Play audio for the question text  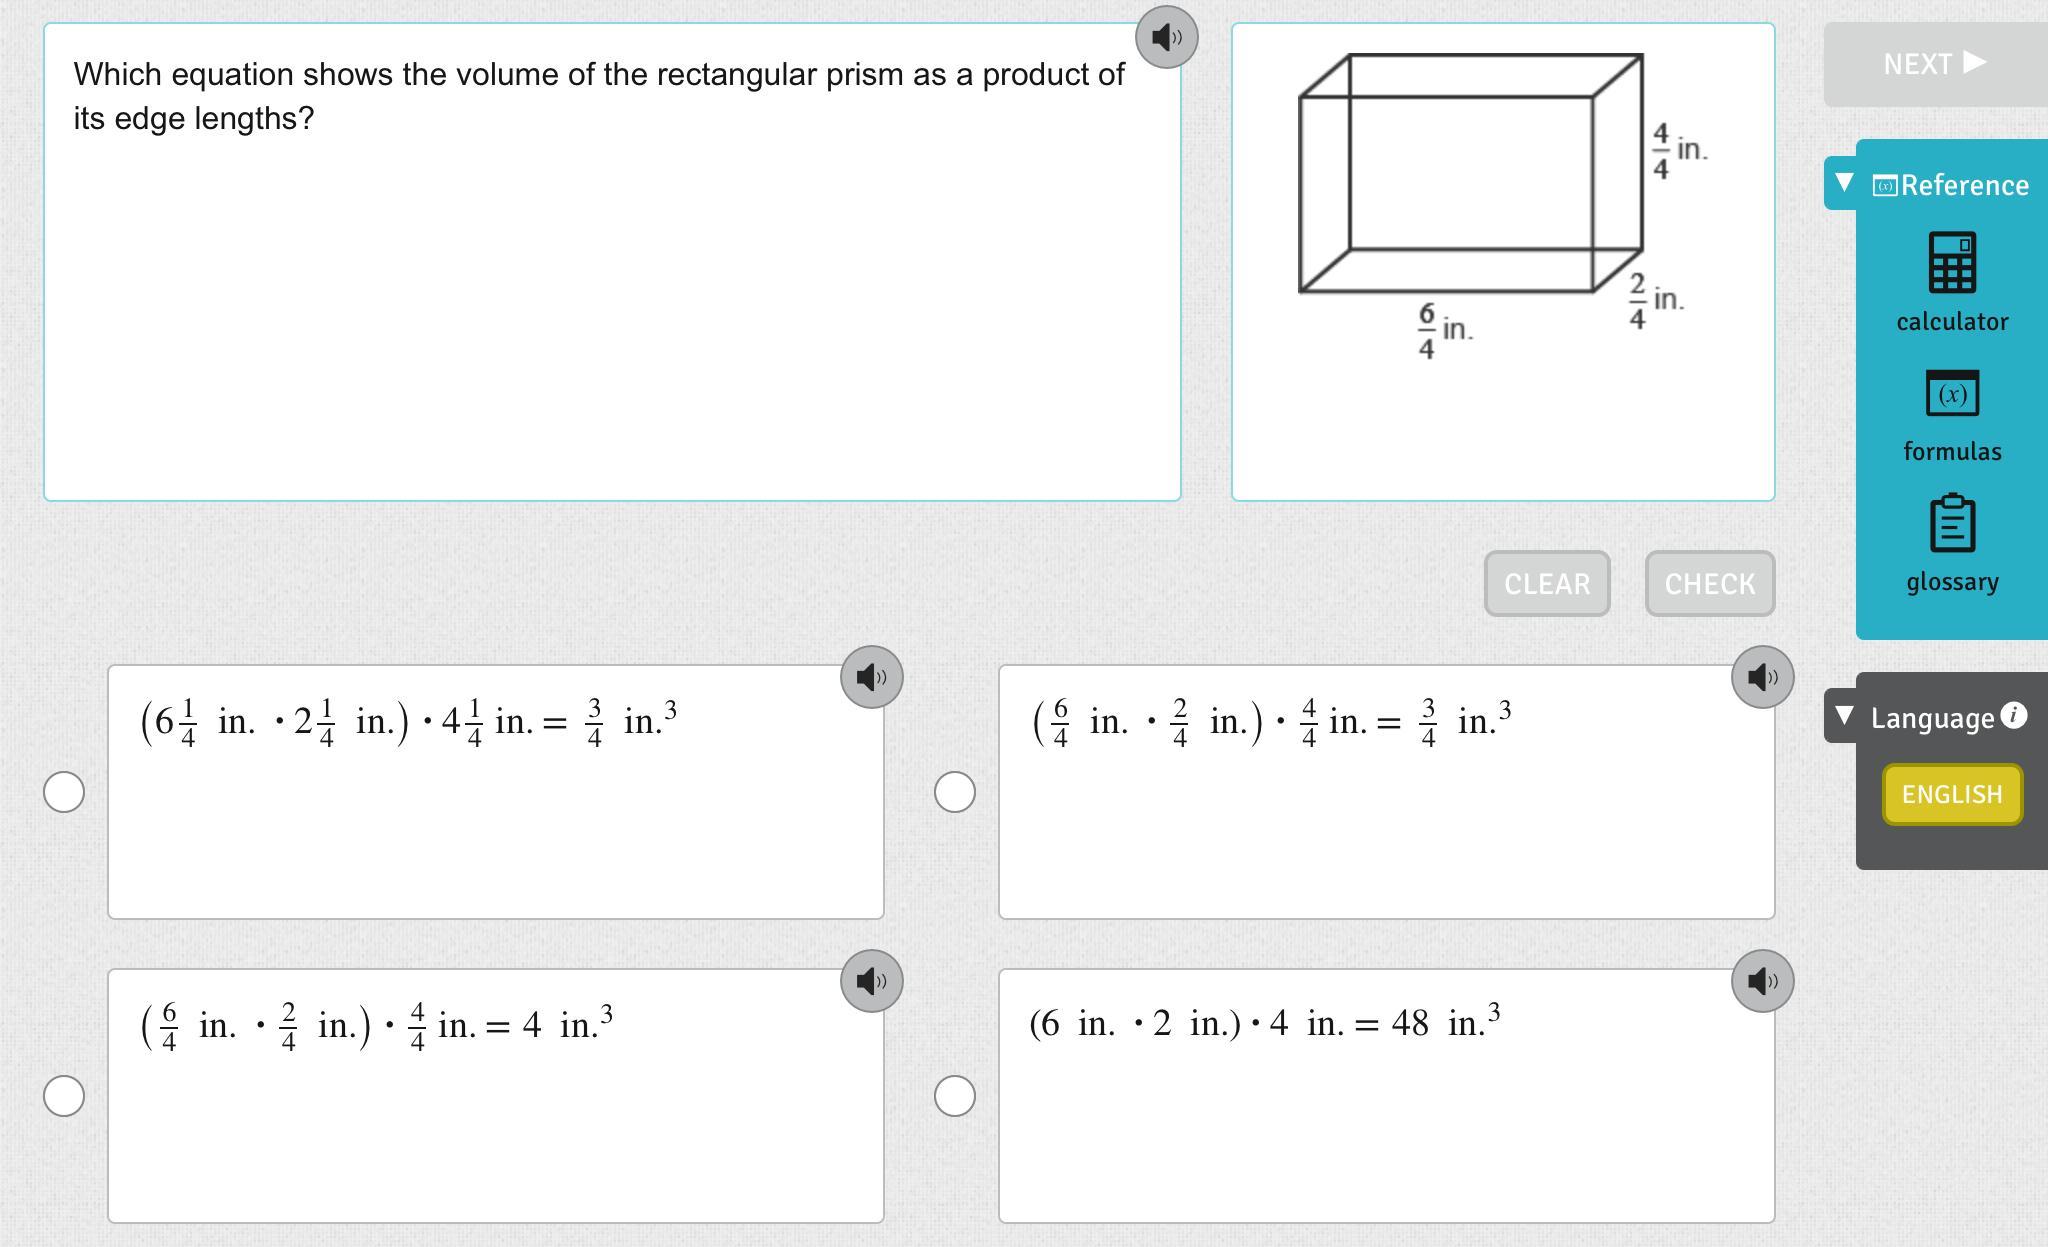point(1166,38)
